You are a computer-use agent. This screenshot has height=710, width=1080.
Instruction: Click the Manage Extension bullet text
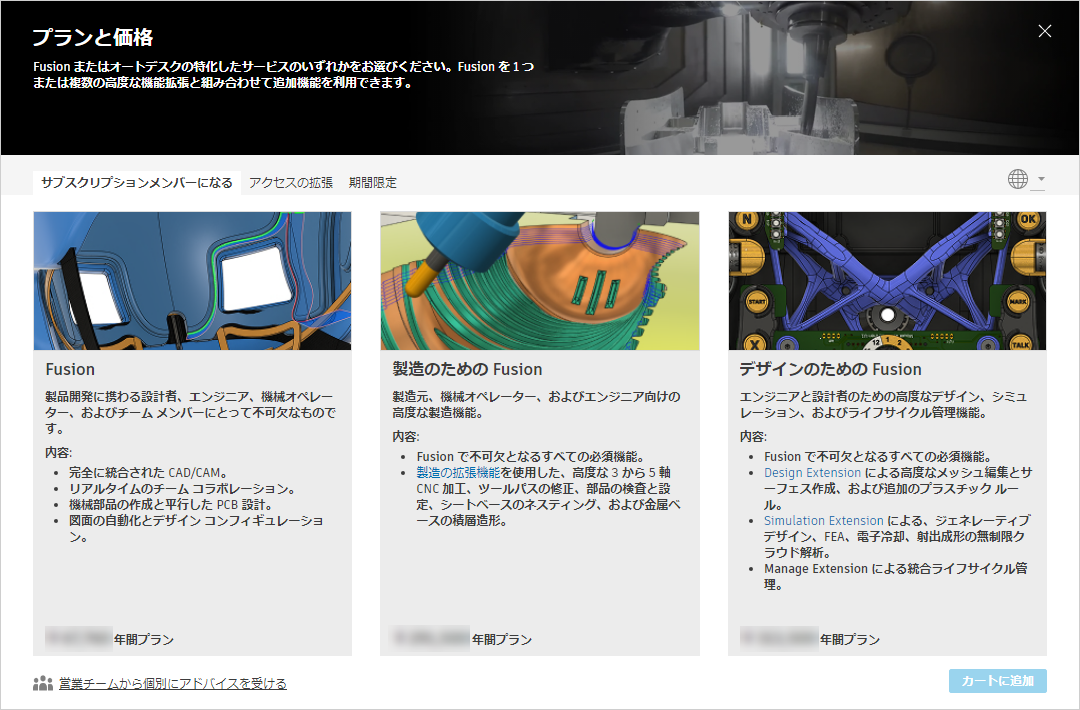coord(895,576)
